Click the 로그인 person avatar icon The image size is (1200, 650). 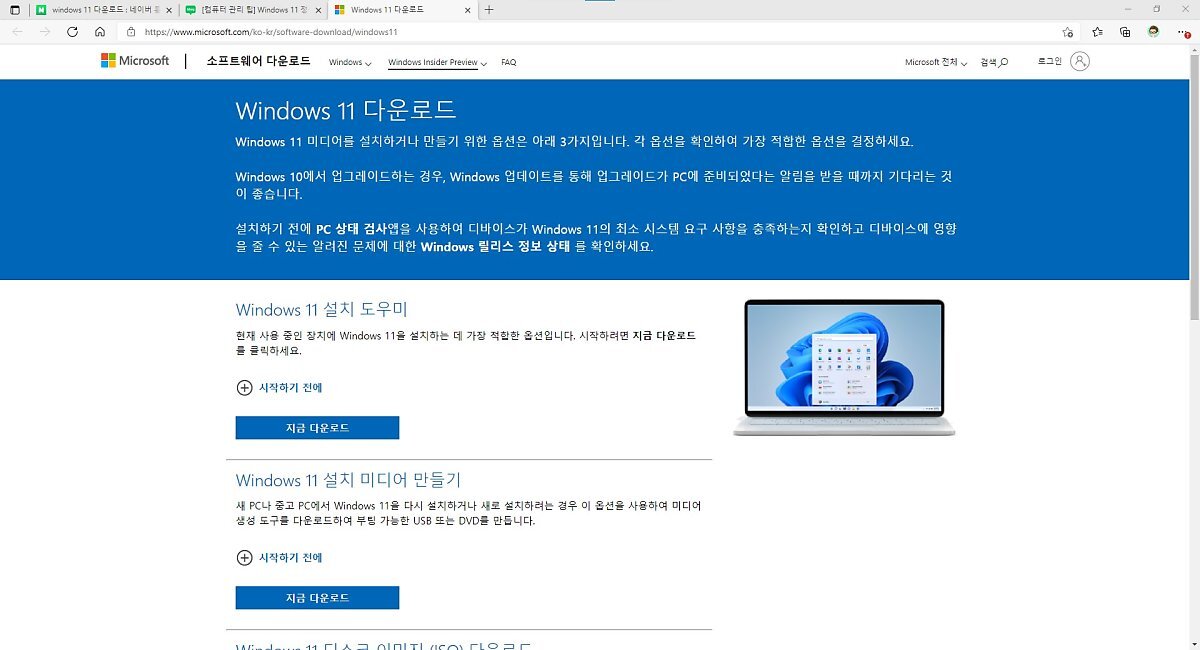click(x=1079, y=61)
